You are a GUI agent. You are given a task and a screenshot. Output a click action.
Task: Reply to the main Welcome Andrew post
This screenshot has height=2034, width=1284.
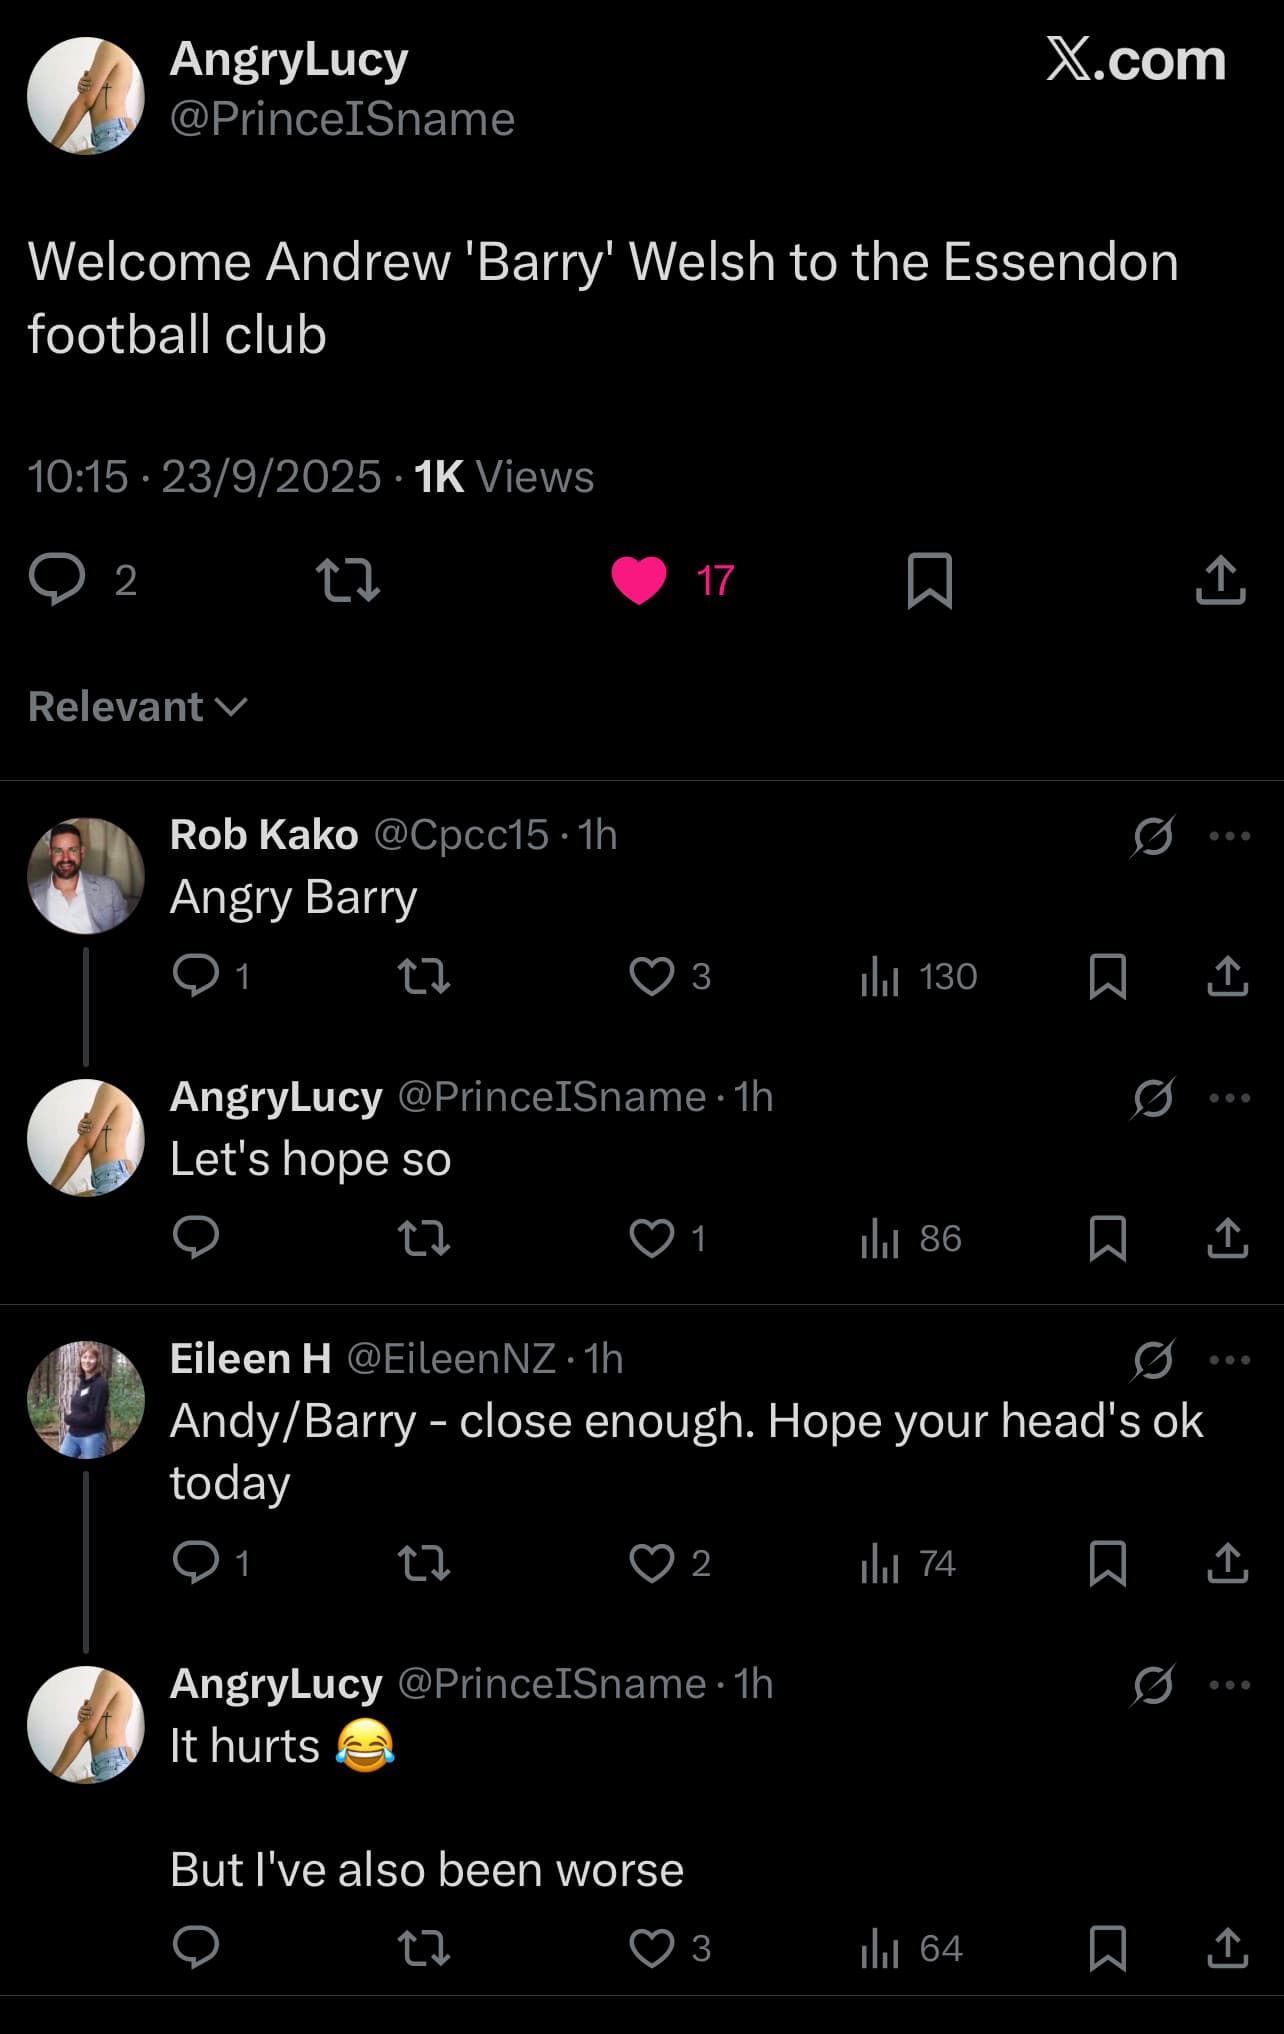click(57, 580)
